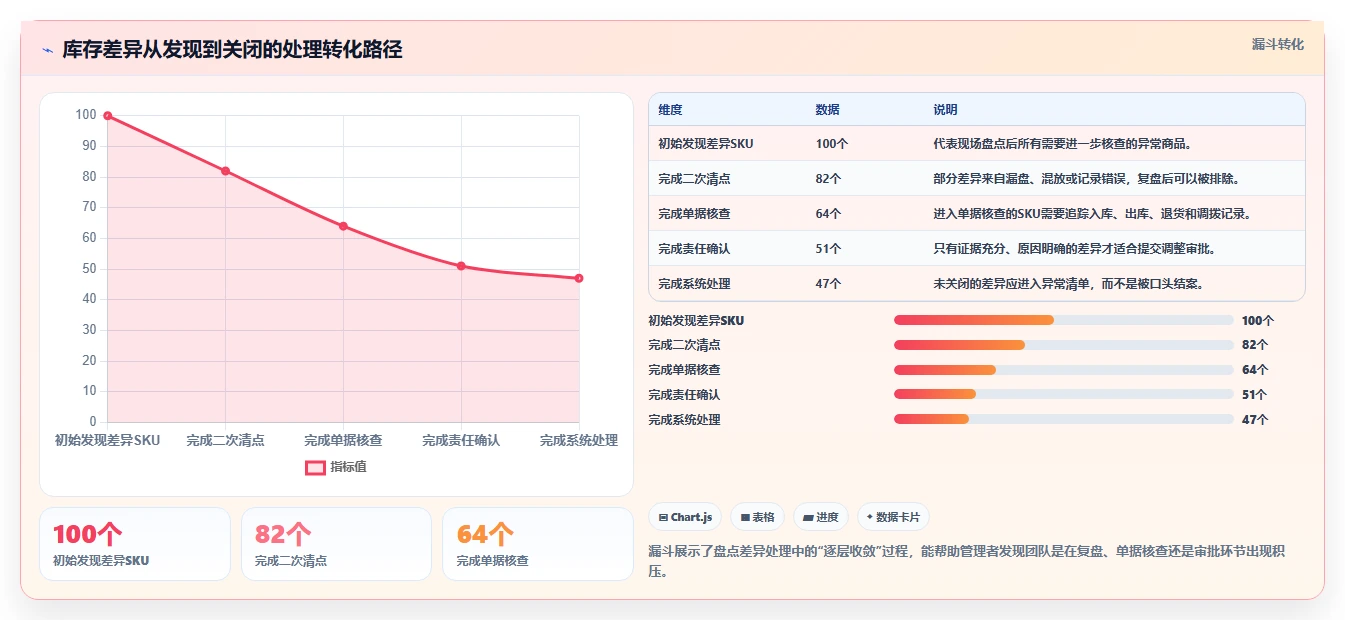Screen dimensions: 1345x620
Task: Click the progress bar for 完成系统处理
Action: click(1064, 420)
